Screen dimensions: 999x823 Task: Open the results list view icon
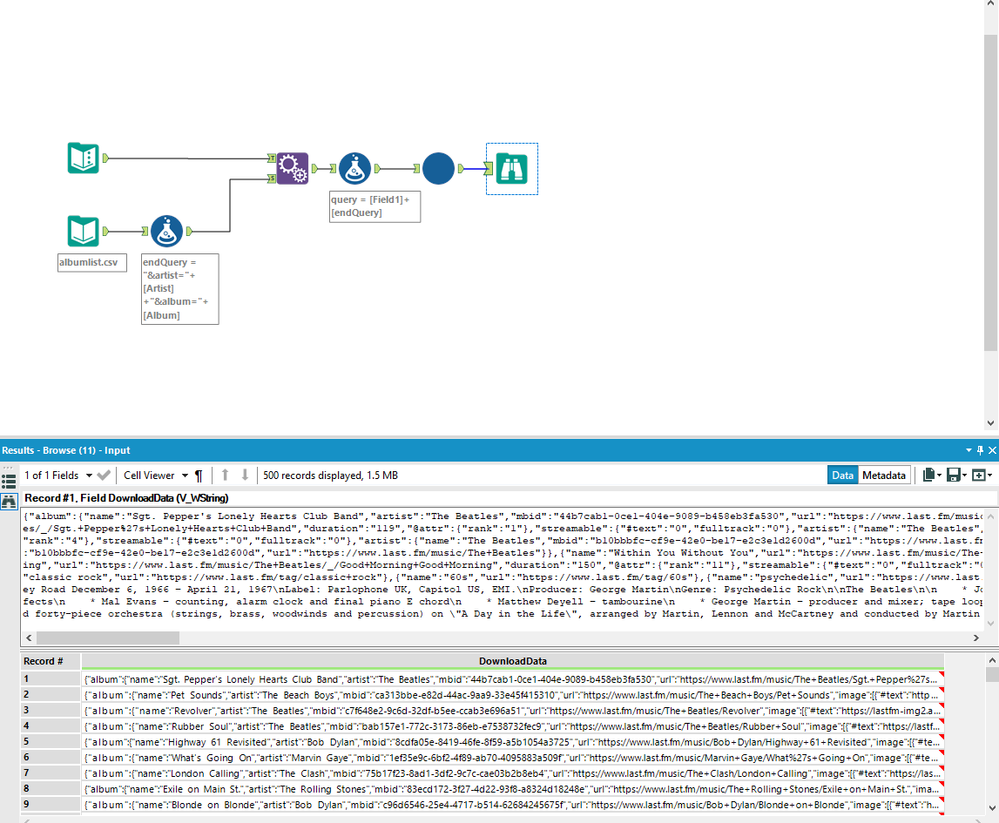(x=9, y=481)
